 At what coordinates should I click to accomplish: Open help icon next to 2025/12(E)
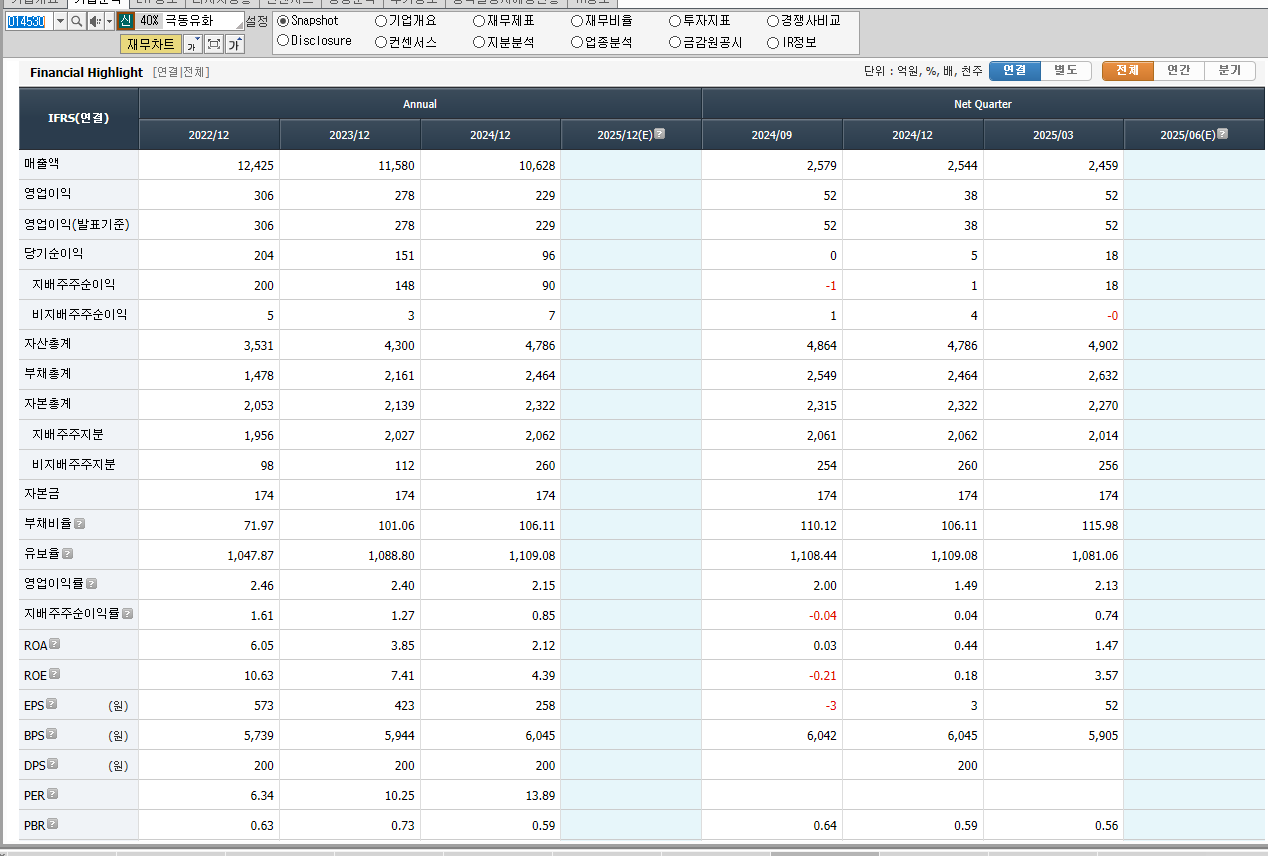tap(659, 134)
